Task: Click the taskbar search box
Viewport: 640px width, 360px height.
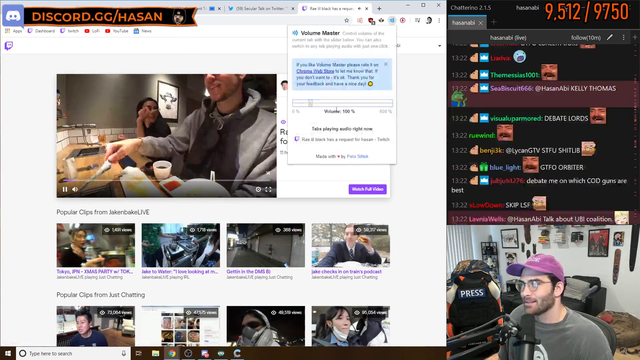Action: (73, 353)
